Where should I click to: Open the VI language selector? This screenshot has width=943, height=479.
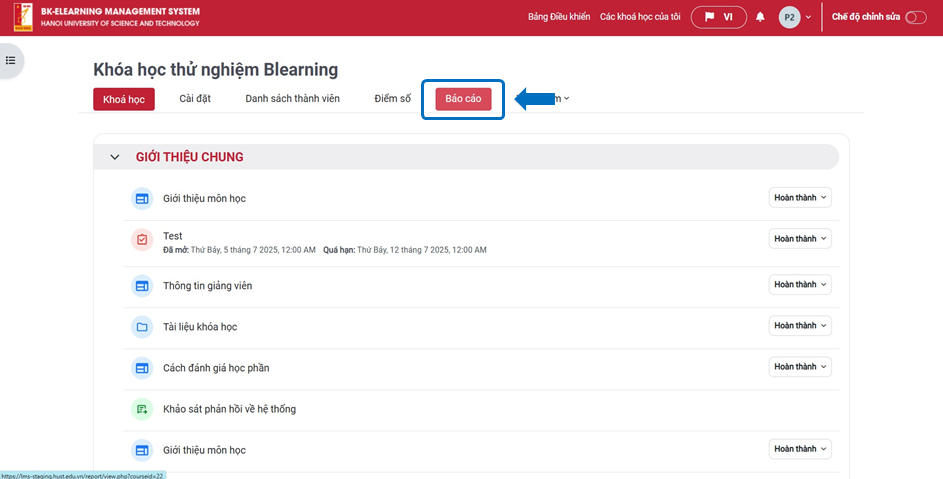click(719, 17)
